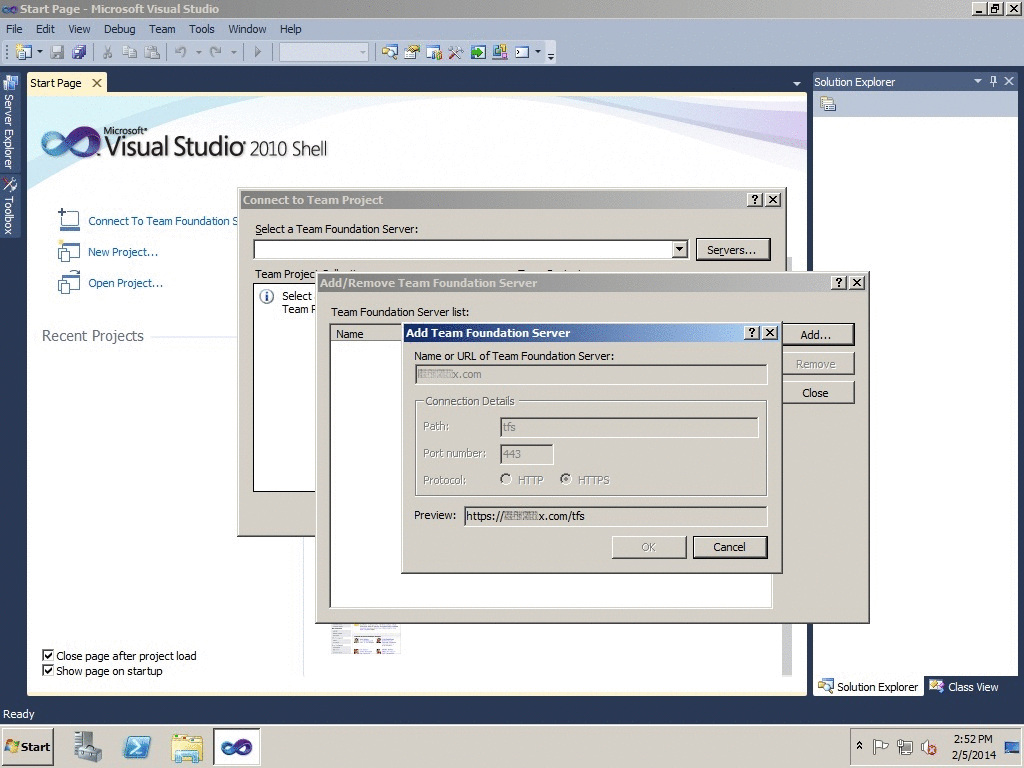Viewport: 1024px width, 768px height.
Task: Close the Start Page tab with X
Action: coord(97,83)
